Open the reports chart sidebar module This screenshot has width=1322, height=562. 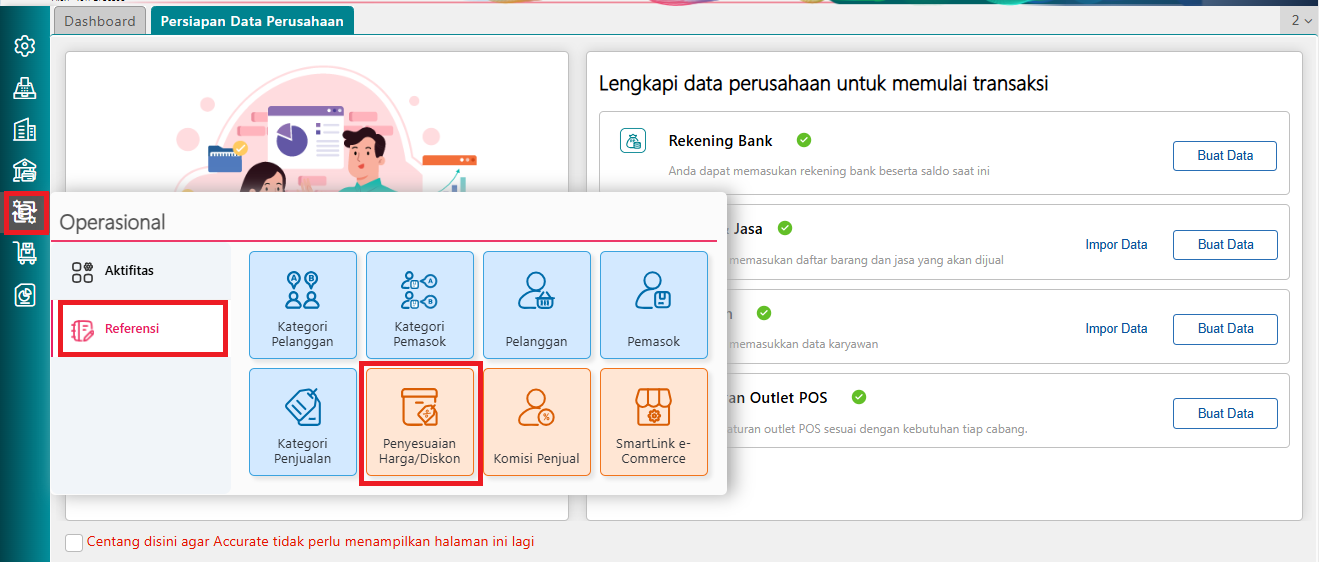(25, 295)
